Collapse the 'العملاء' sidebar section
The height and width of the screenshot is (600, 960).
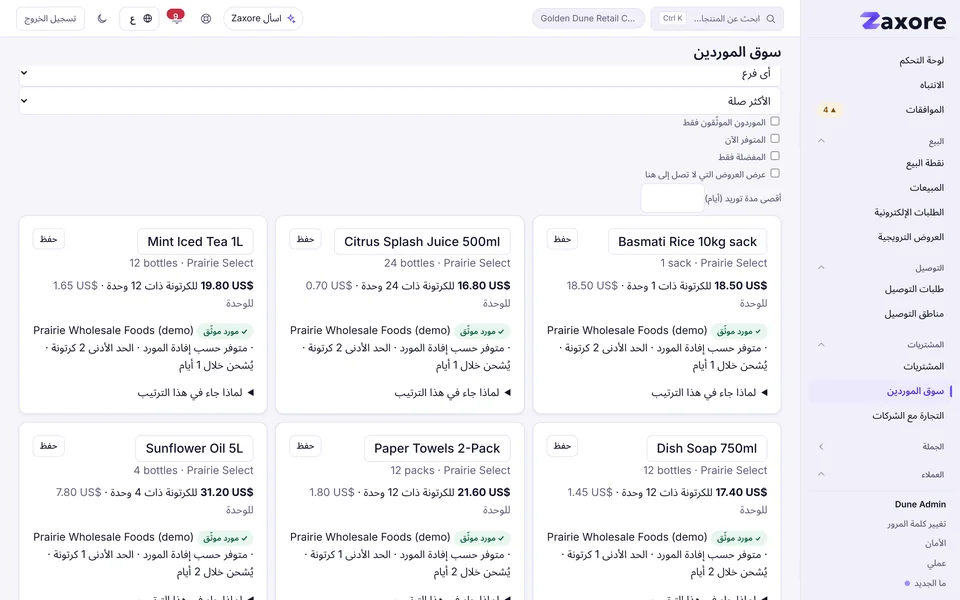click(821, 474)
